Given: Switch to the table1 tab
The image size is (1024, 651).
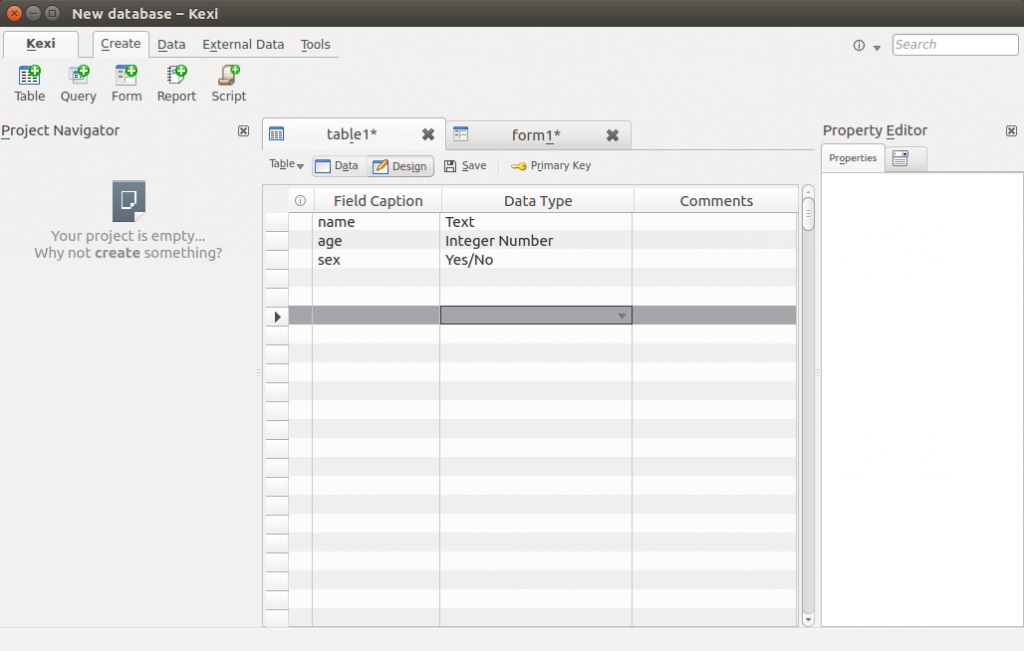Looking at the screenshot, I should [351, 134].
